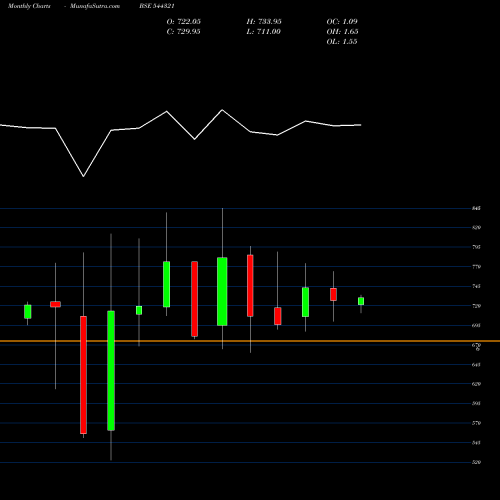Click the 620 price axis label
This screenshot has width=500, height=500.
click(x=476, y=384)
